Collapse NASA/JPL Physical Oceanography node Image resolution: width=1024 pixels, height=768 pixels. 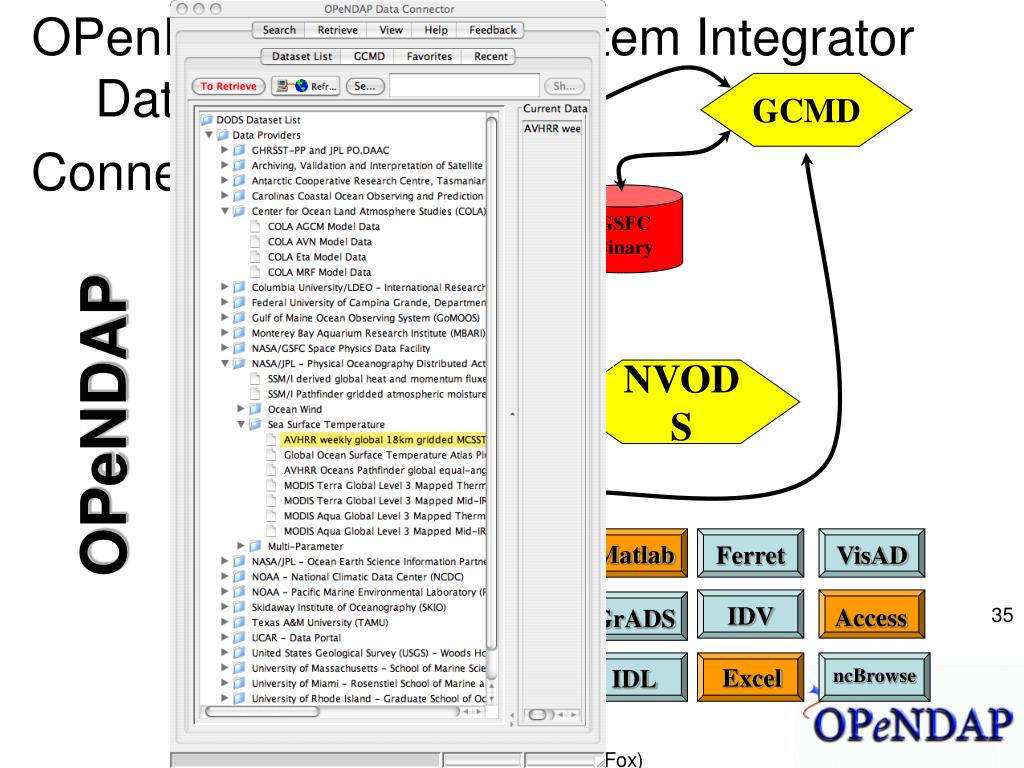click(x=225, y=363)
